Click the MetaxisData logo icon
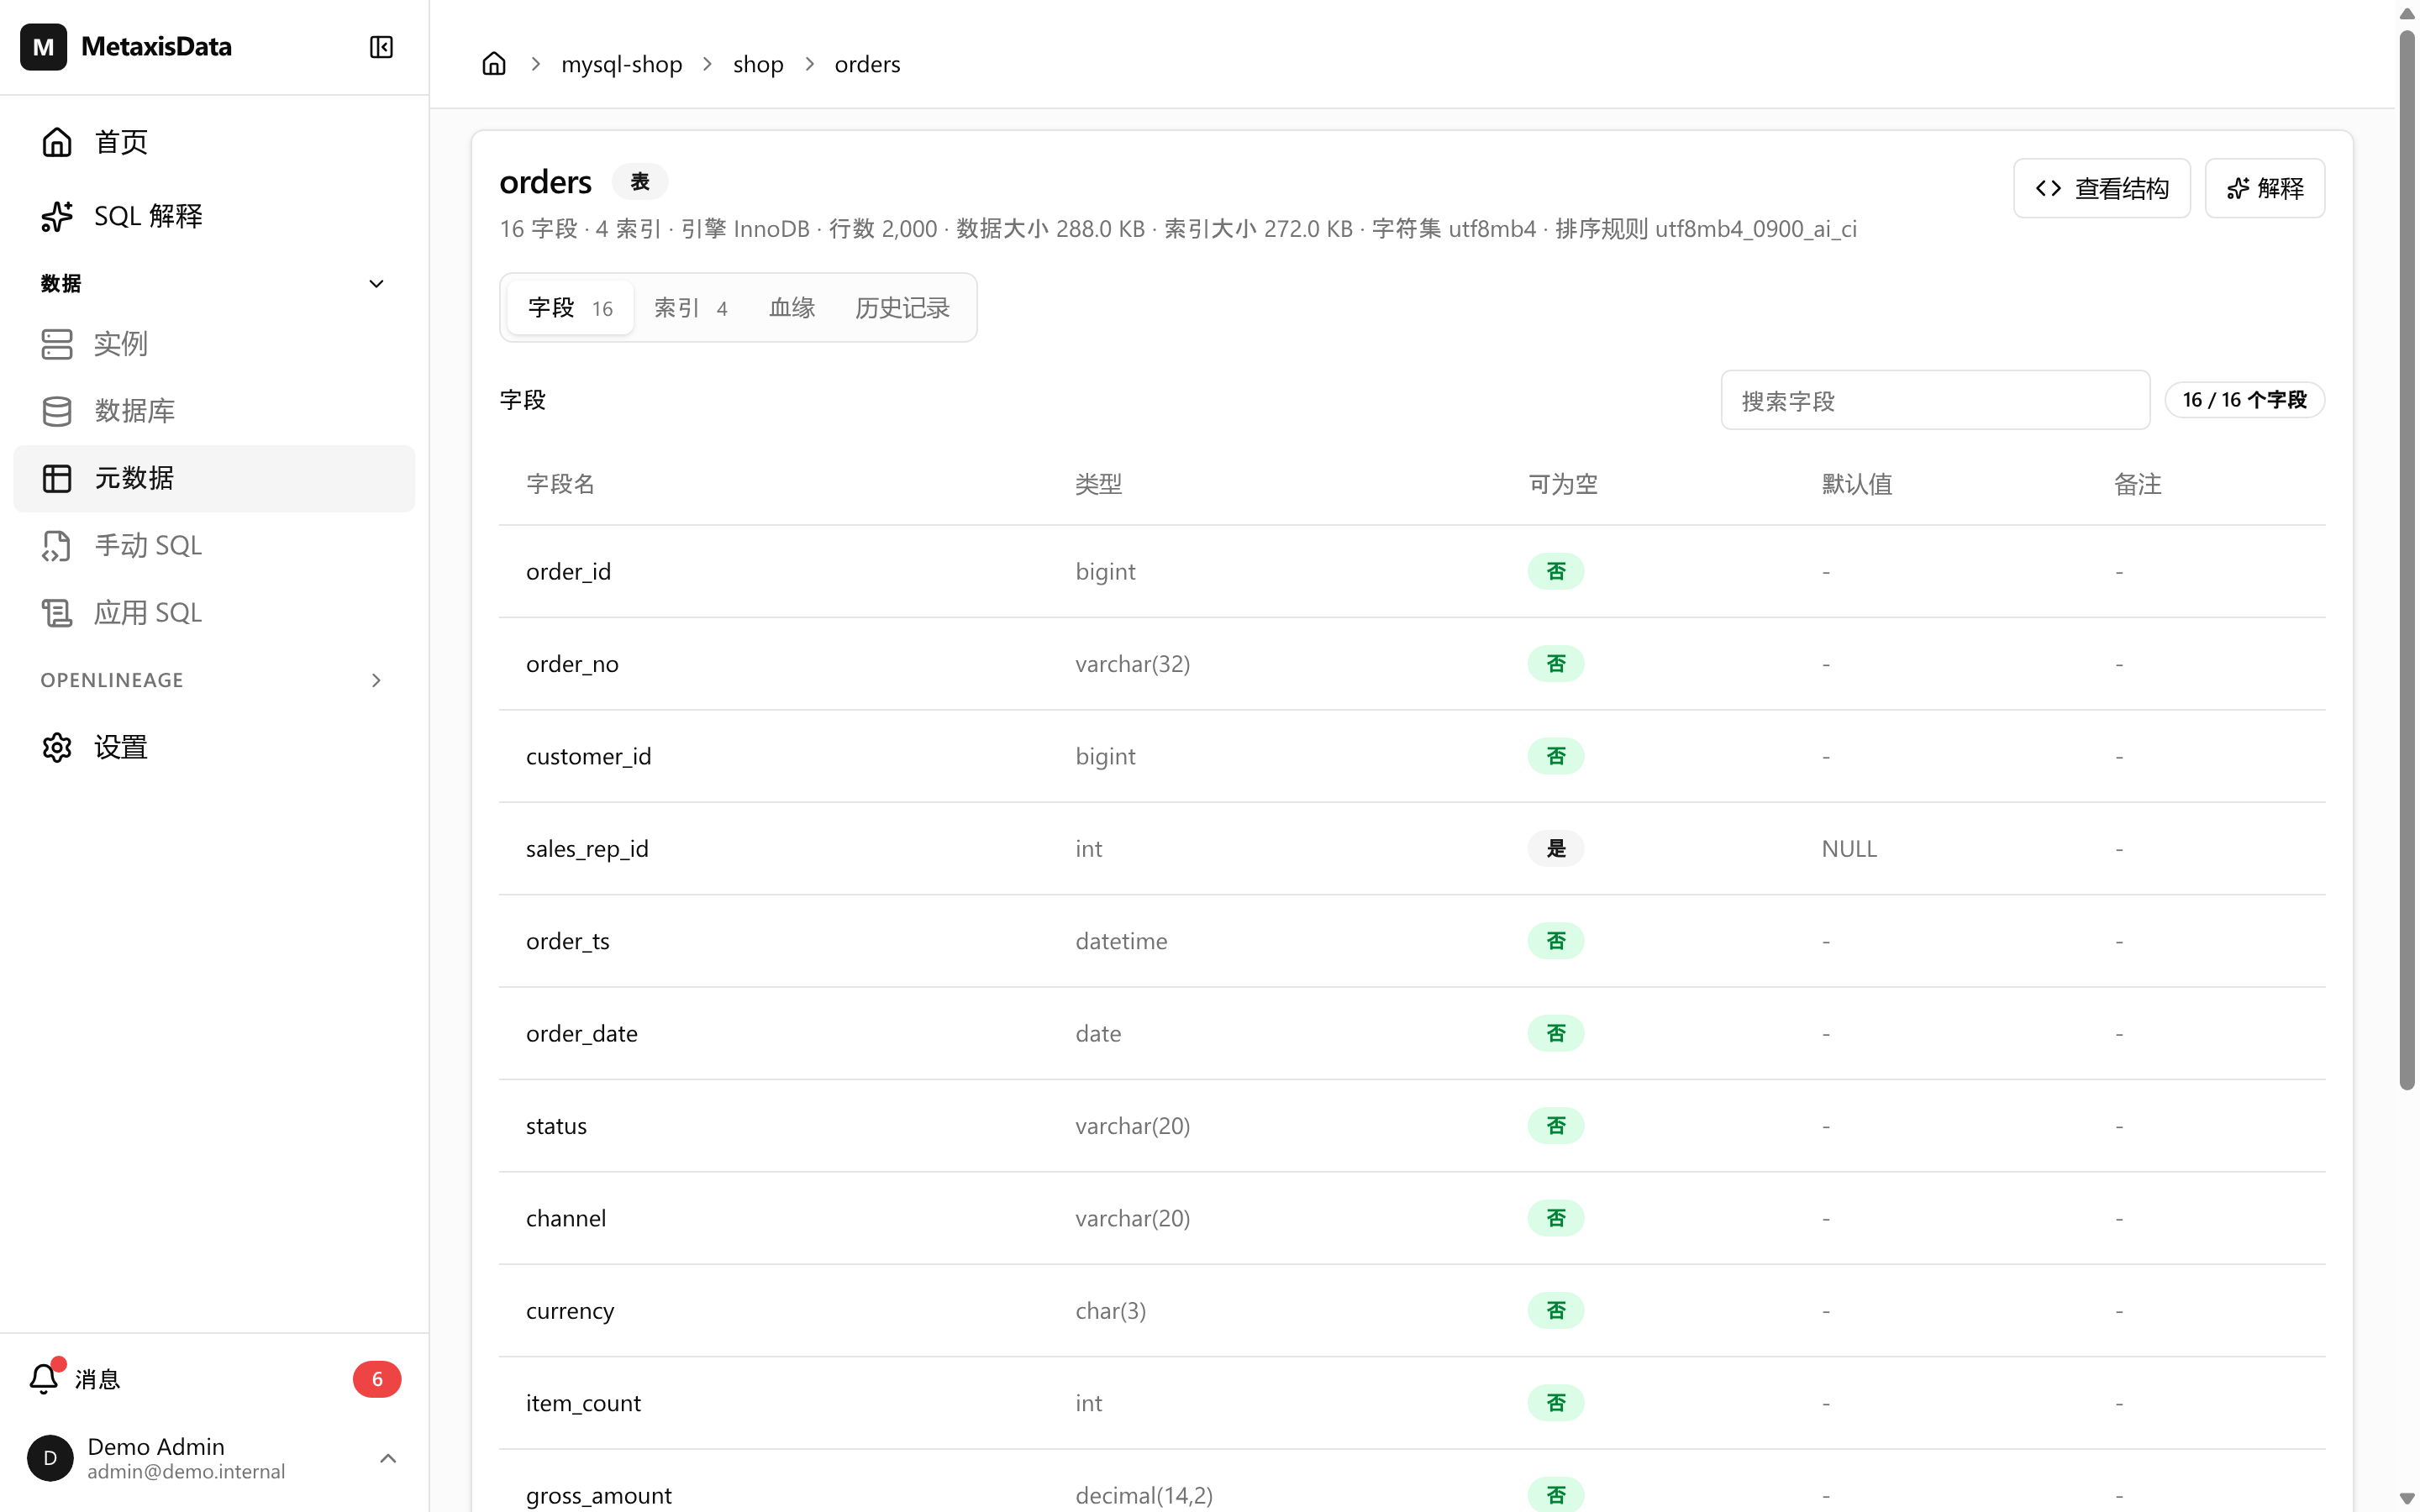Viewport: 2420px width, 1512px height. (43, 47)
